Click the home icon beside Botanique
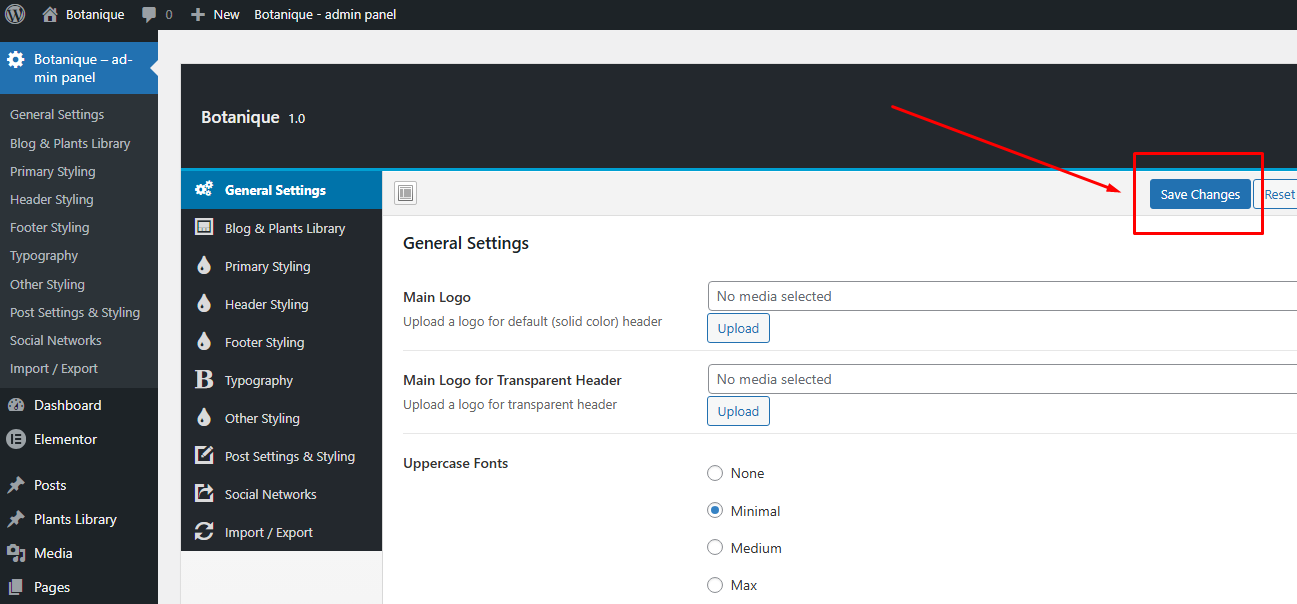The image size is (1297, 604). coord(50,14)
